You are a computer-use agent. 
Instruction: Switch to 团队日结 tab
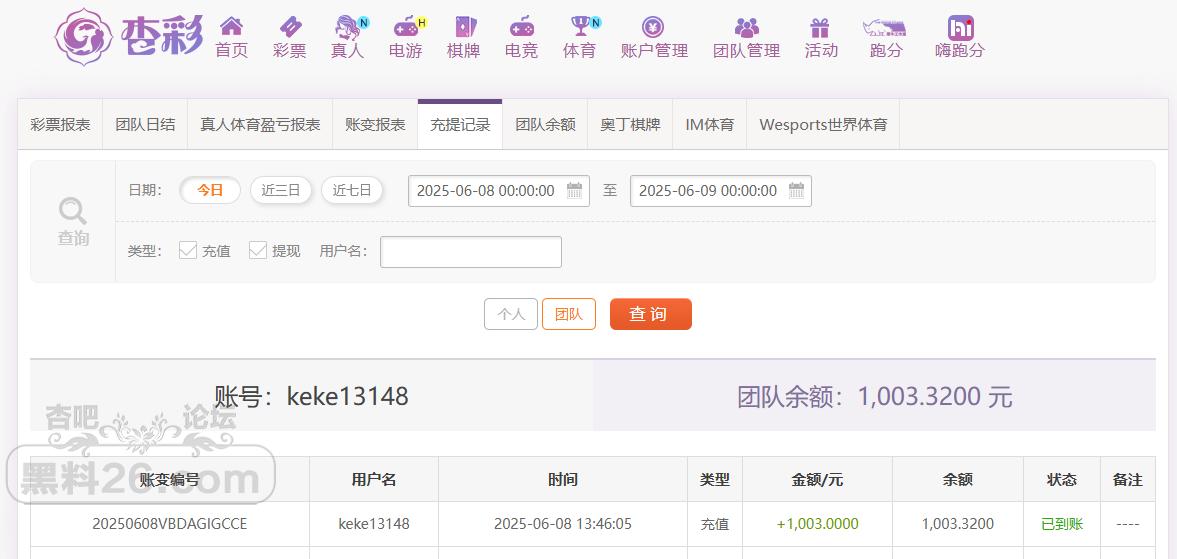(x=145, y=125)
